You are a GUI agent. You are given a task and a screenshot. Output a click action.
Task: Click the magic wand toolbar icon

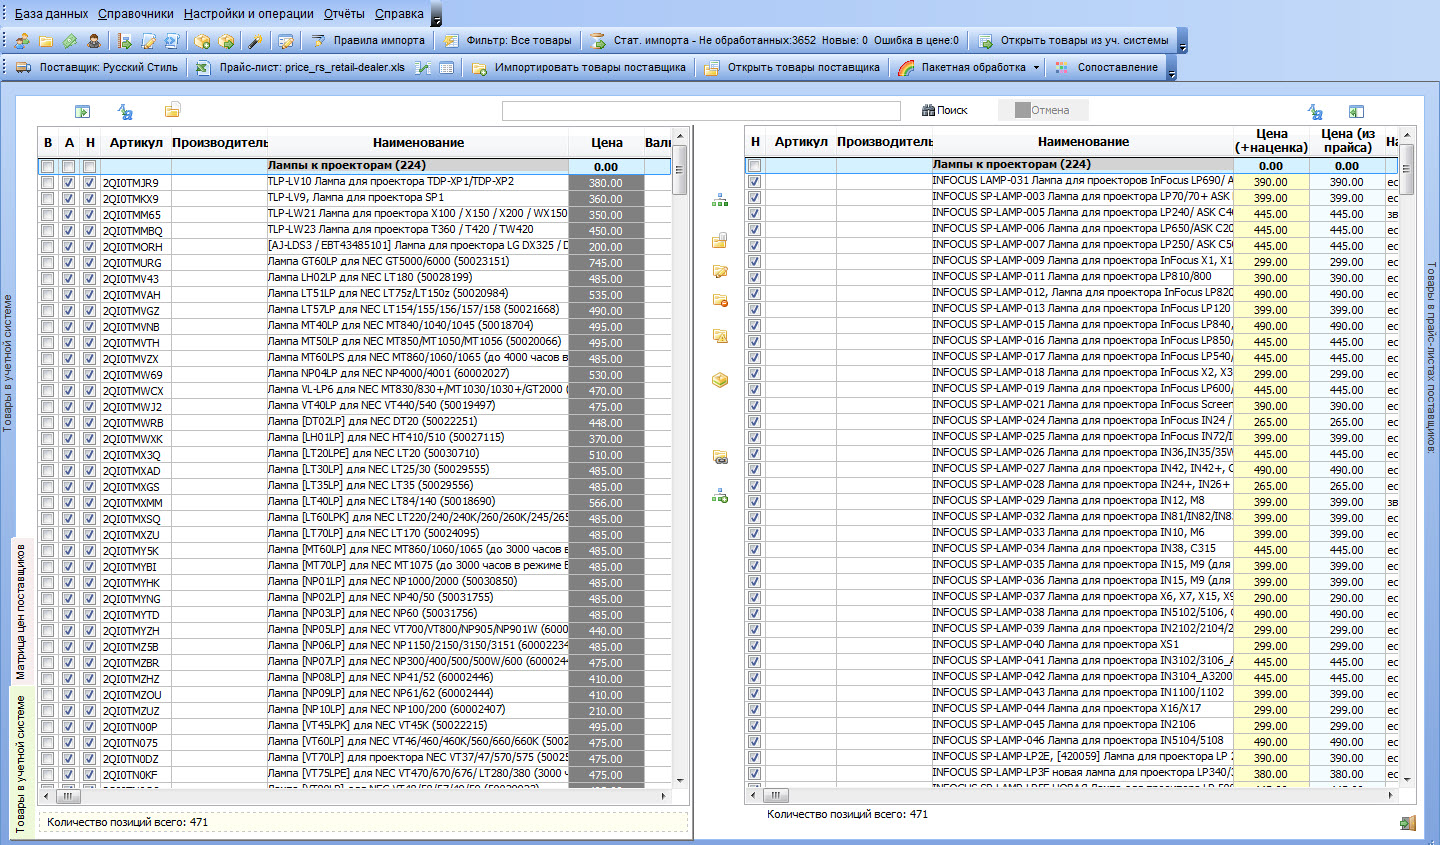pos(256,41)
